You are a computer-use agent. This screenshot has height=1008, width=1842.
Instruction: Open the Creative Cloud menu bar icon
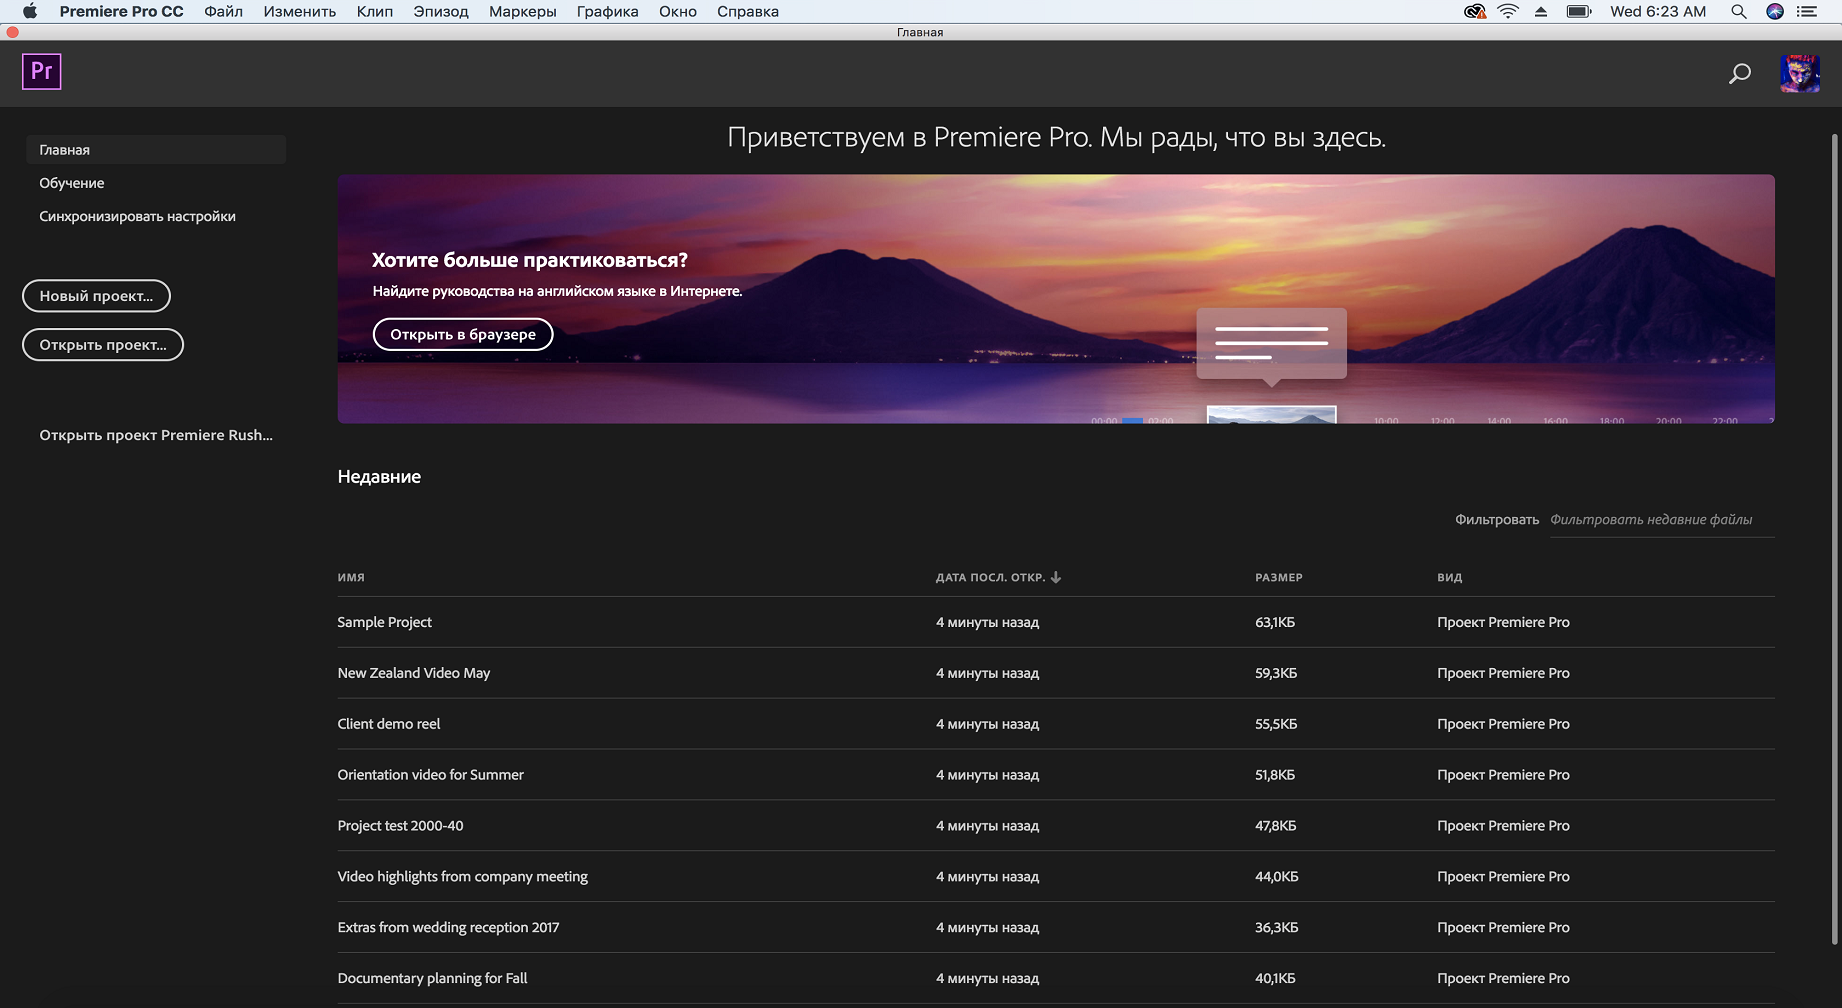(1474, 11)
